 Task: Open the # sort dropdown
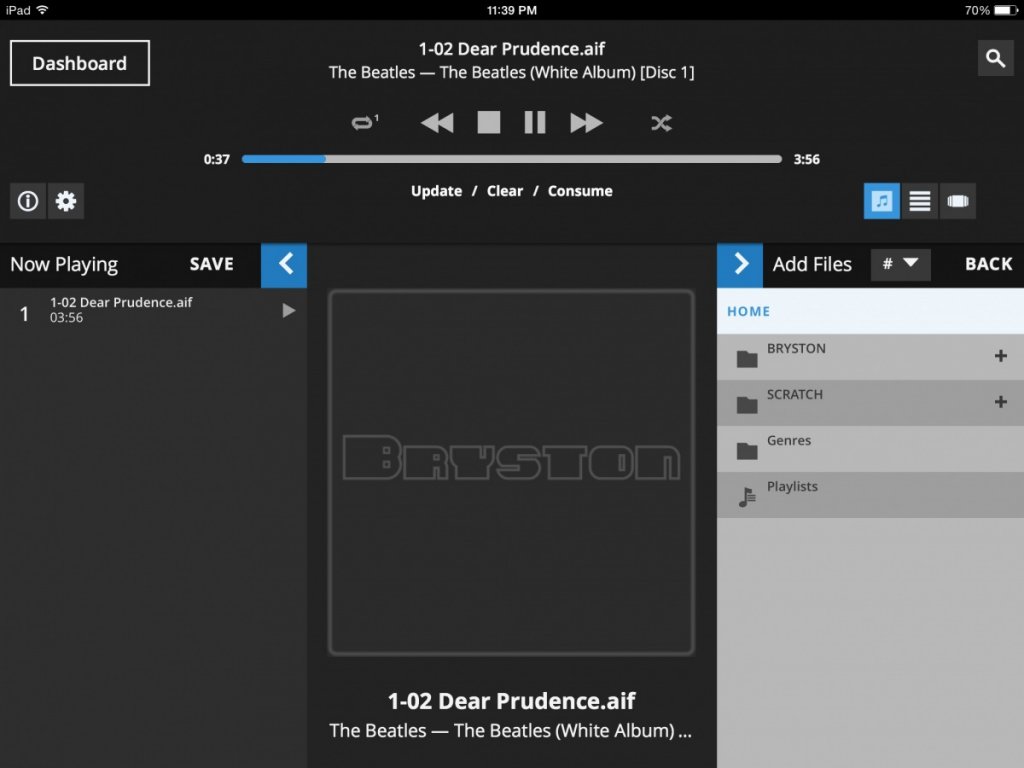(901, 264)
